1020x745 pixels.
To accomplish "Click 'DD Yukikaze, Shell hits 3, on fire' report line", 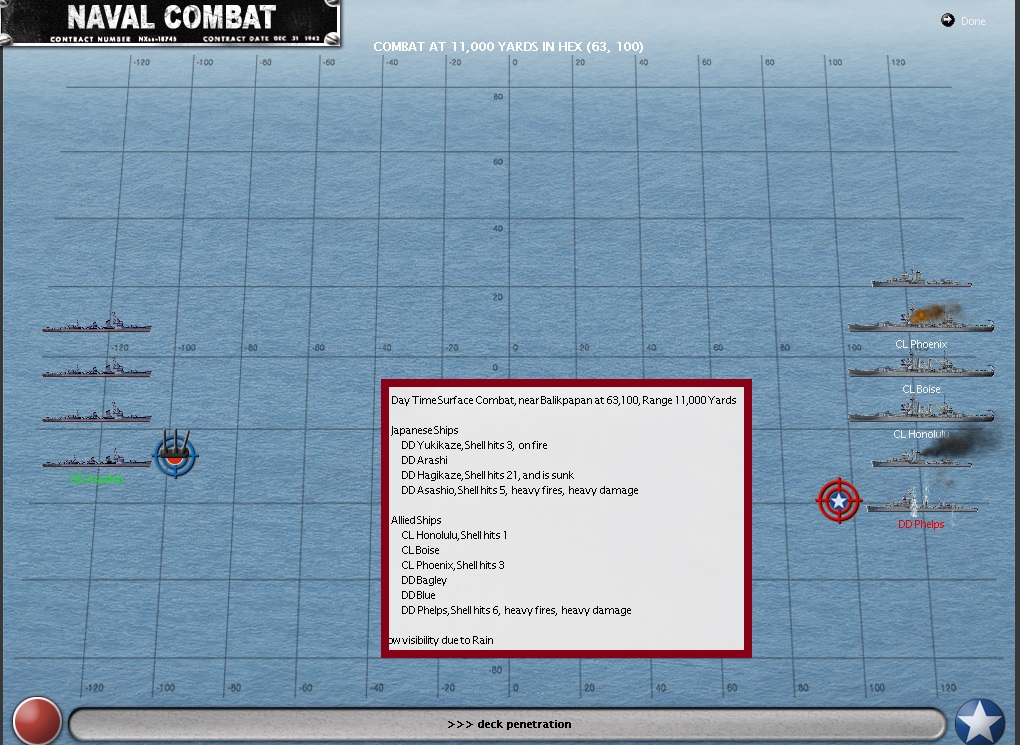I will pyautogui.click(x=474, y=445).
